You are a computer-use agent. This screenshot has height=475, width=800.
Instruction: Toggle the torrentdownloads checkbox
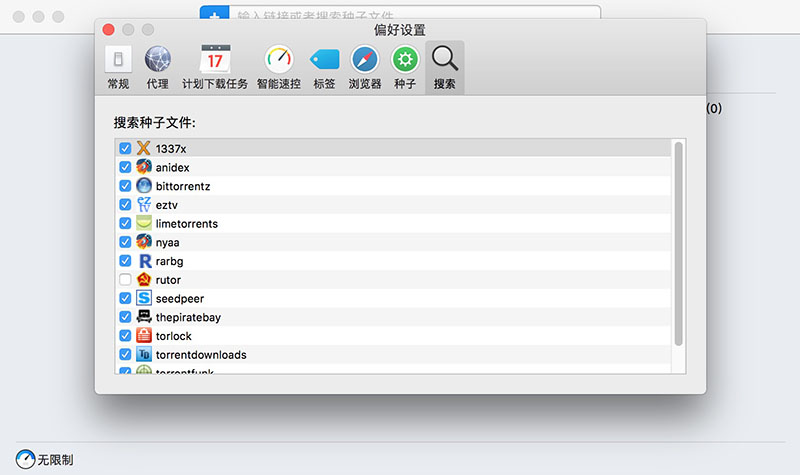125,354
